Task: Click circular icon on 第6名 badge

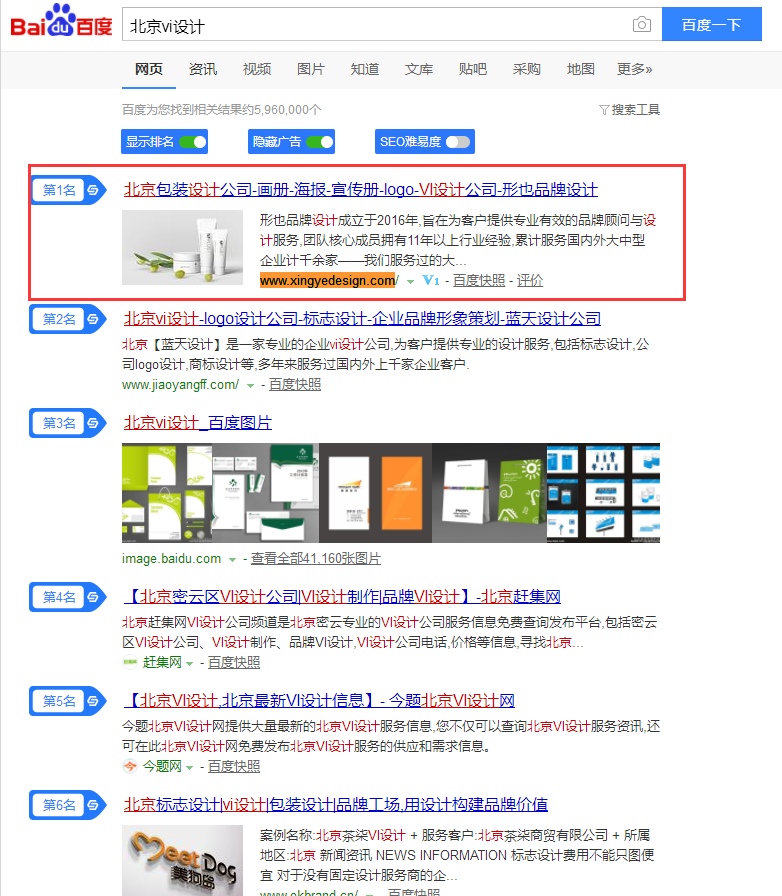Action: point(93,805)
